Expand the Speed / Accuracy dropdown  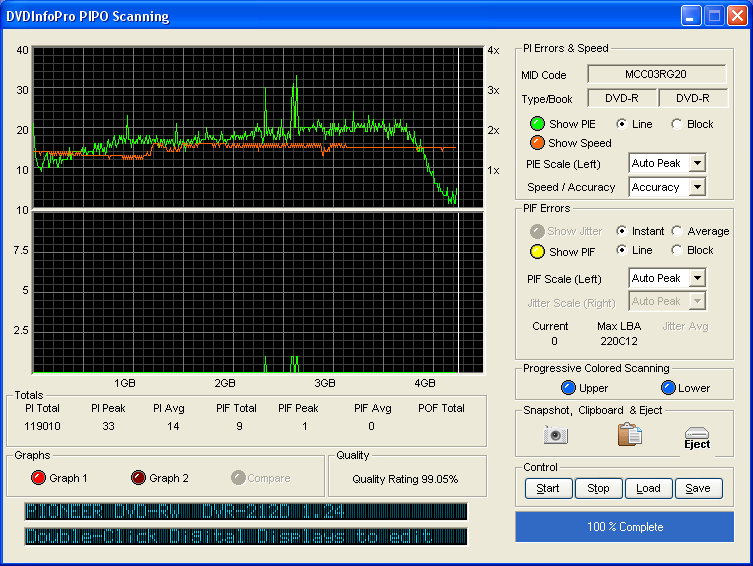click(x=697, y=187)
